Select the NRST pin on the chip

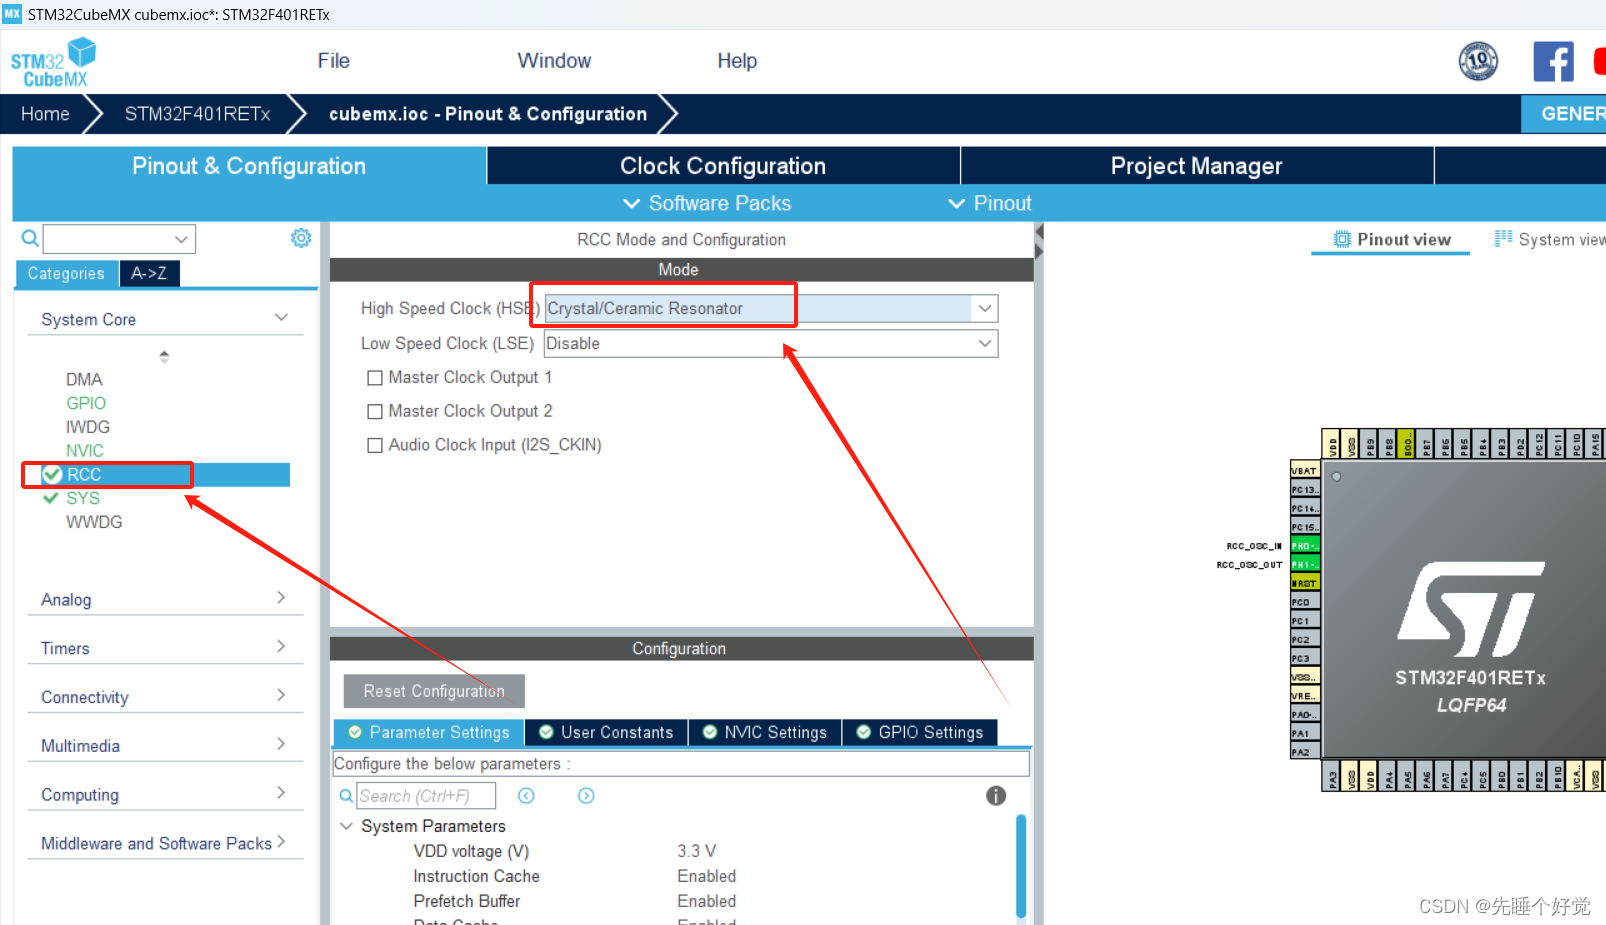1305,583
